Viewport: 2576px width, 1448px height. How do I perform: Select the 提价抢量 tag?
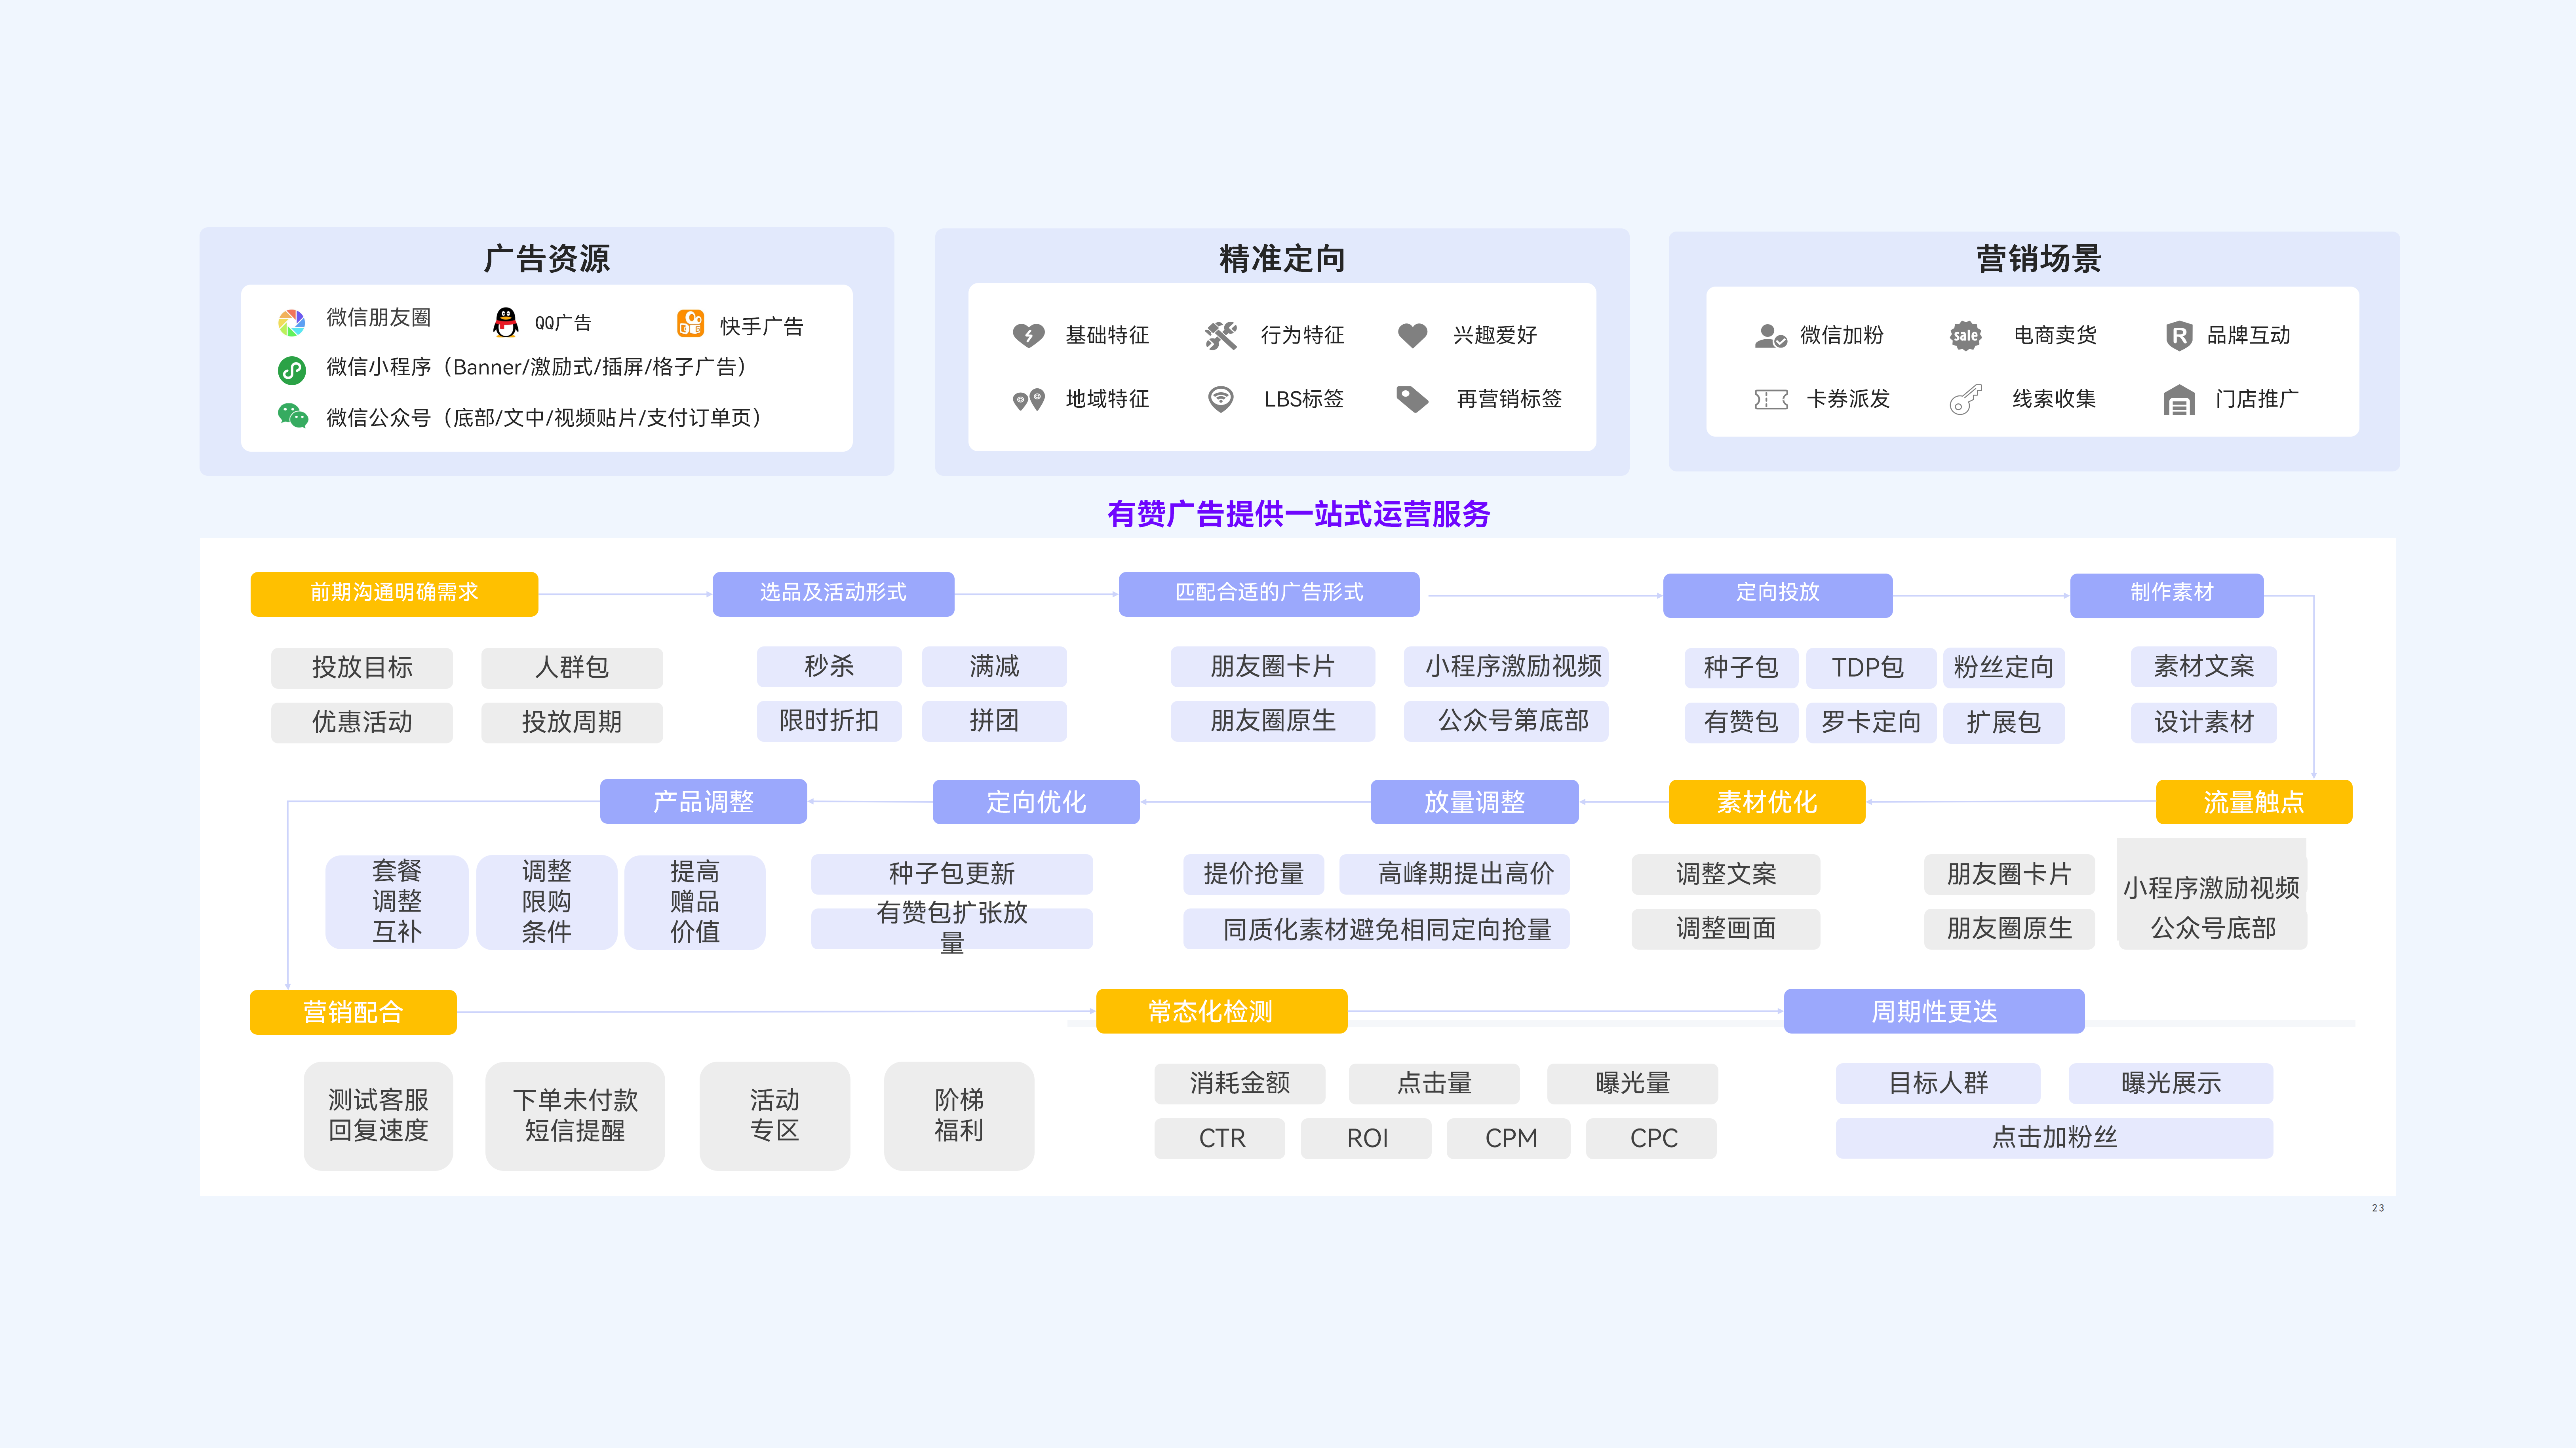[1254, 874]
